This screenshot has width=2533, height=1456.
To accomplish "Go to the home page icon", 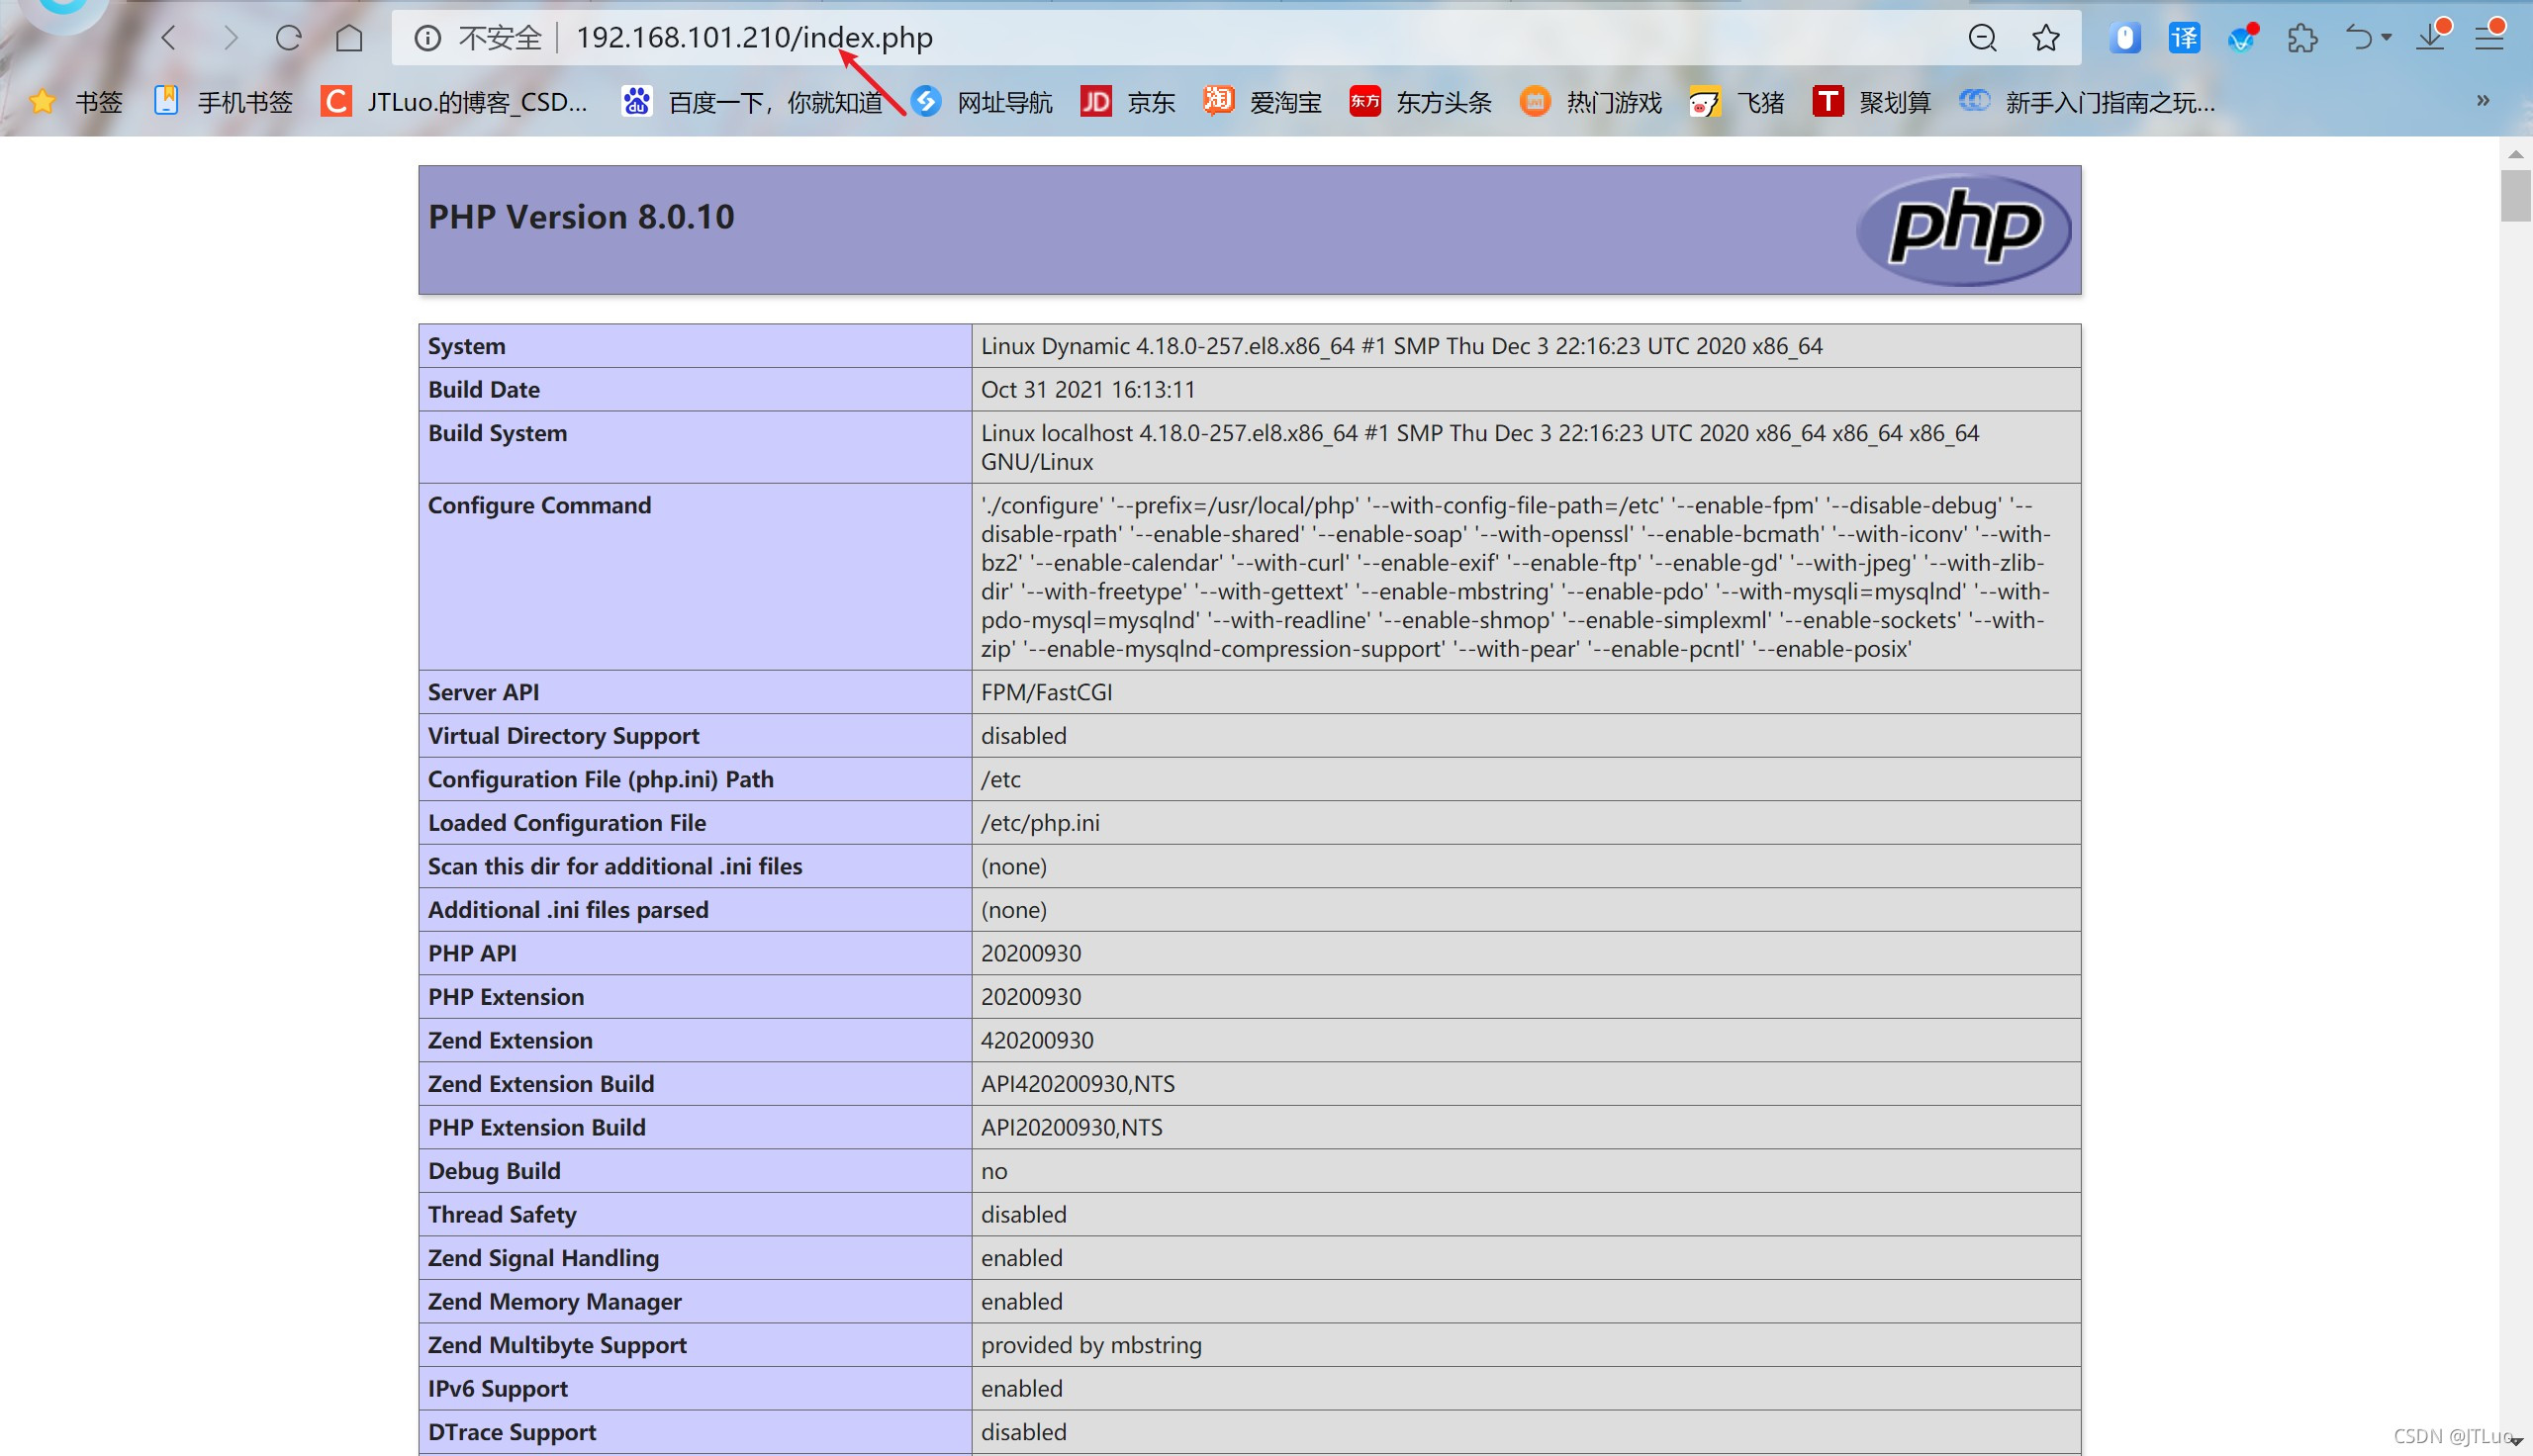I will (x=349, y=38).
